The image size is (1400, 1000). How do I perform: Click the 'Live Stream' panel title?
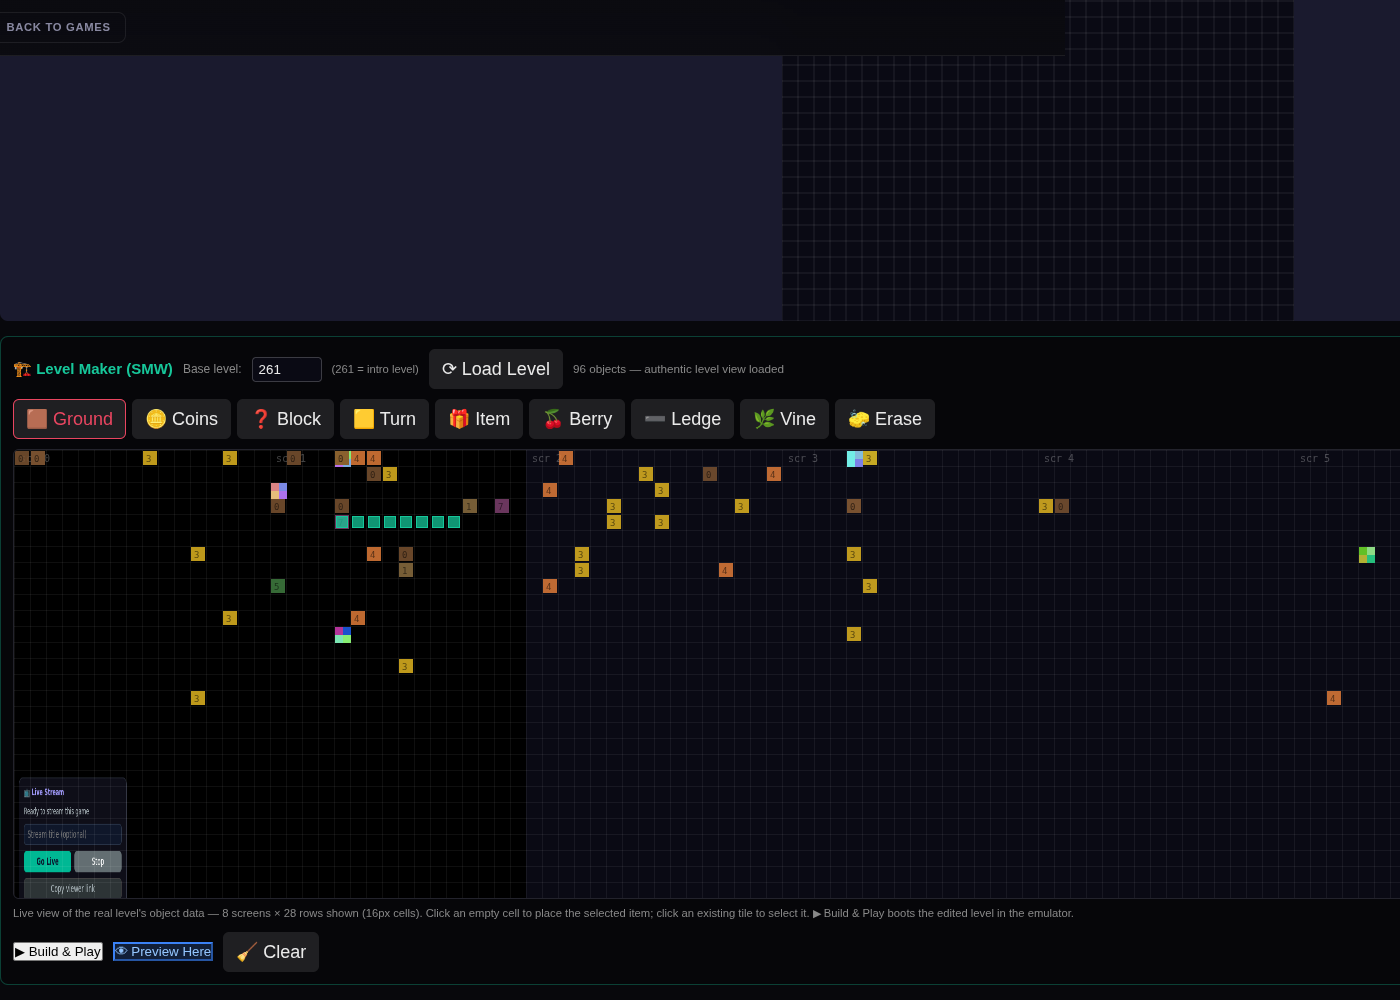[x=44, y=792]
